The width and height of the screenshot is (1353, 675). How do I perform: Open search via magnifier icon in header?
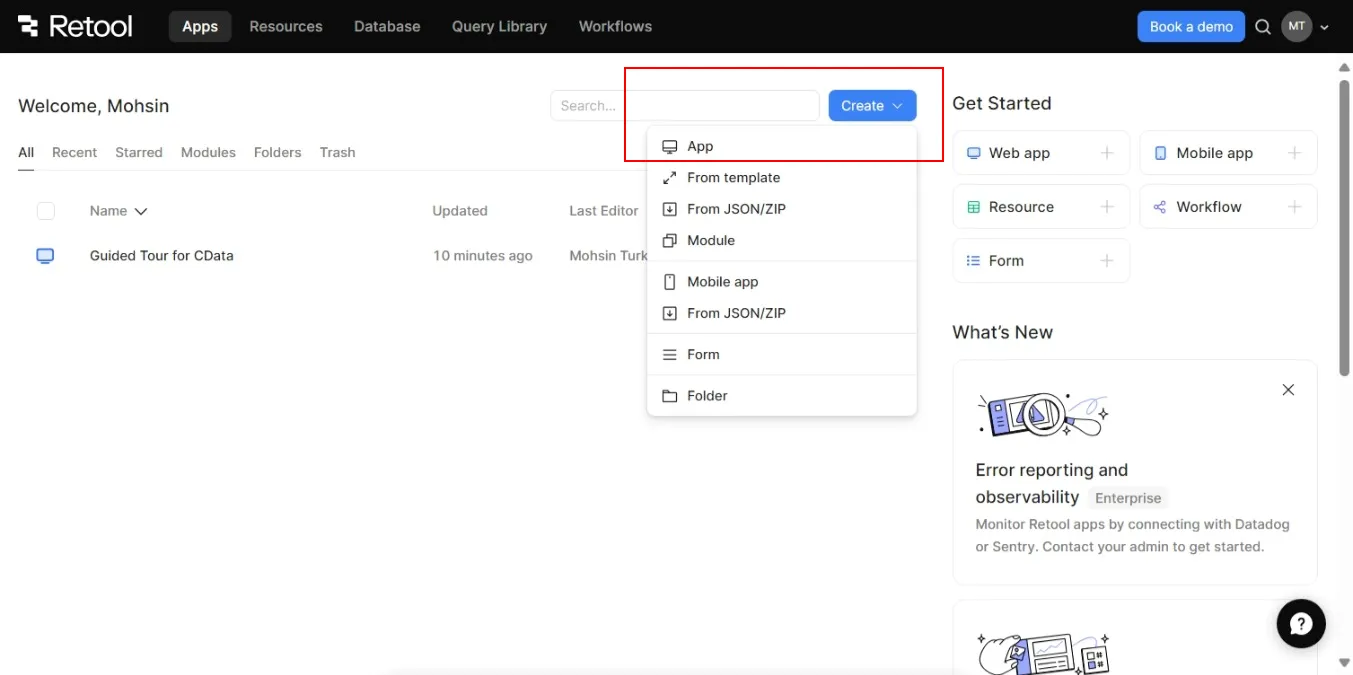click(1263, 27)
